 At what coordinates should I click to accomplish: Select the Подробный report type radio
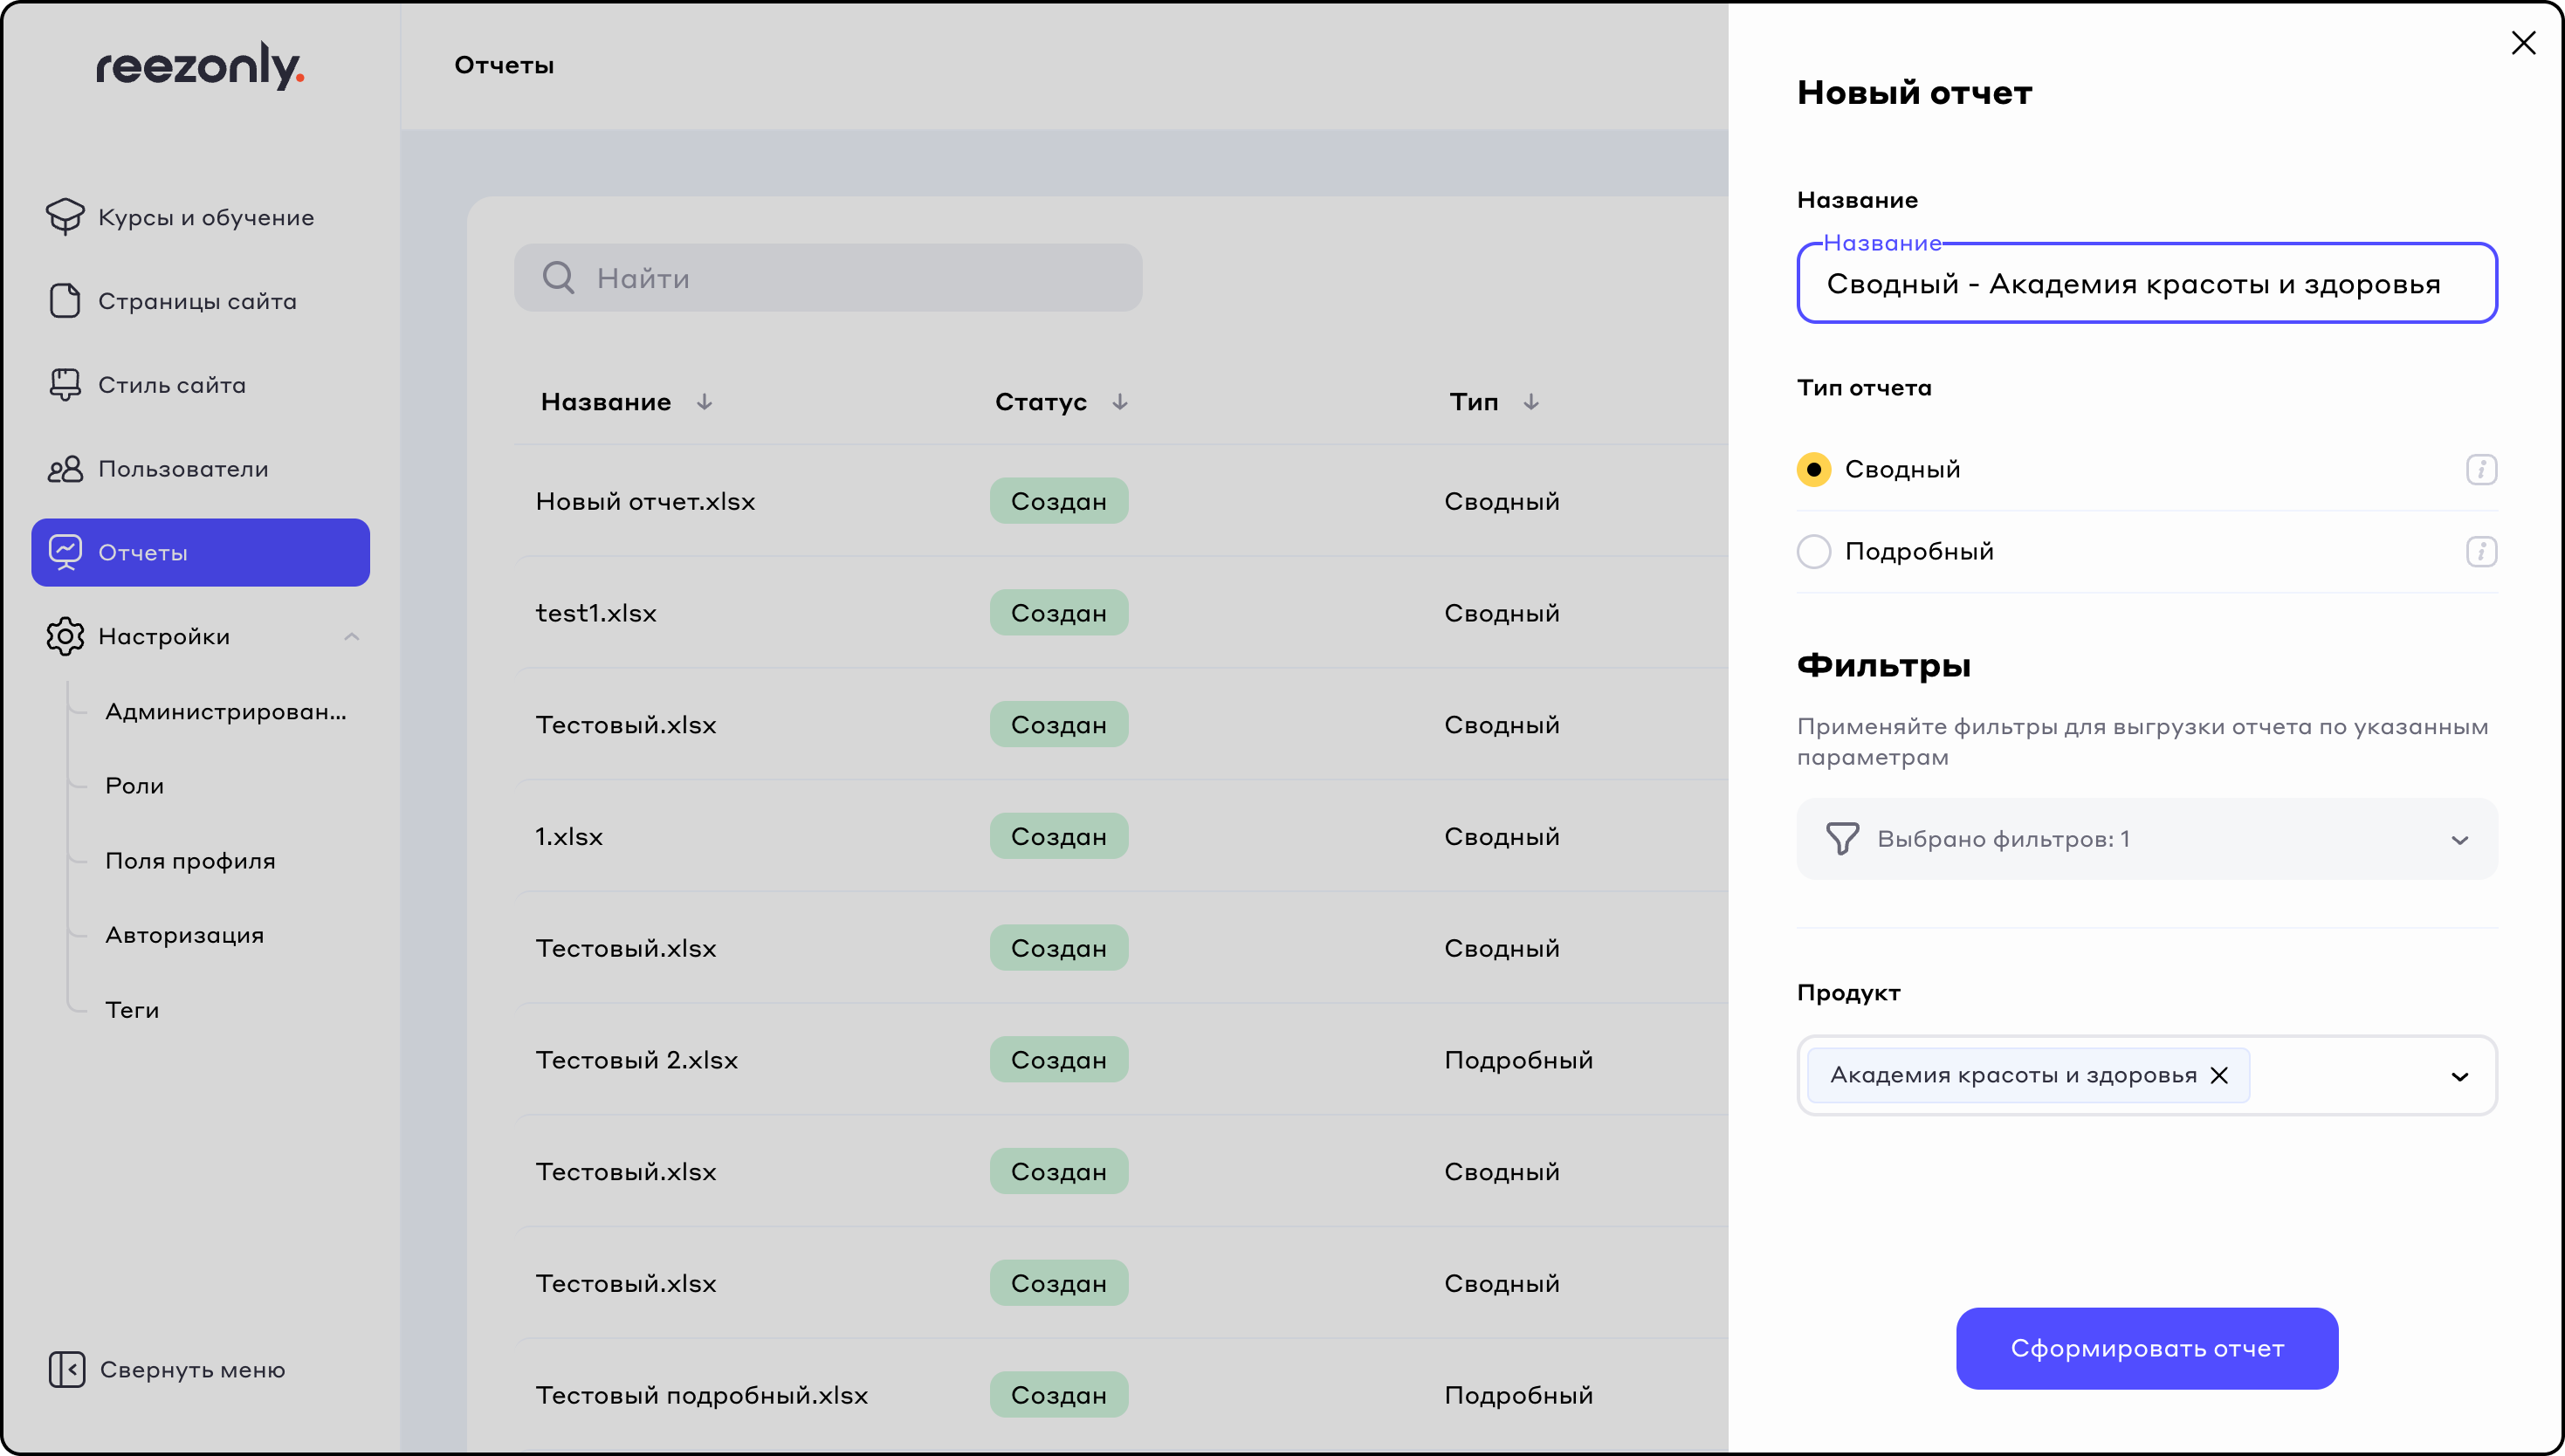1813,551
